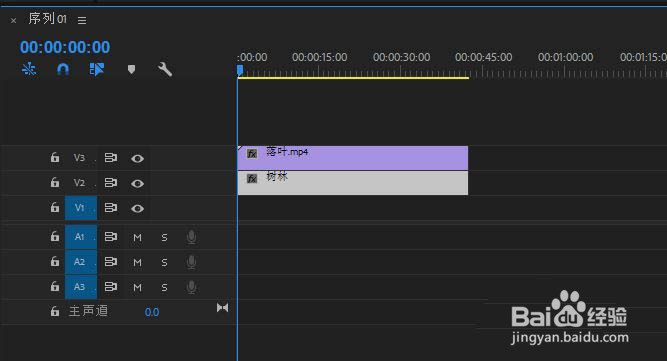667x361 pixels.
Task: Toggle A1 track targeting
Action: (81, 237)
